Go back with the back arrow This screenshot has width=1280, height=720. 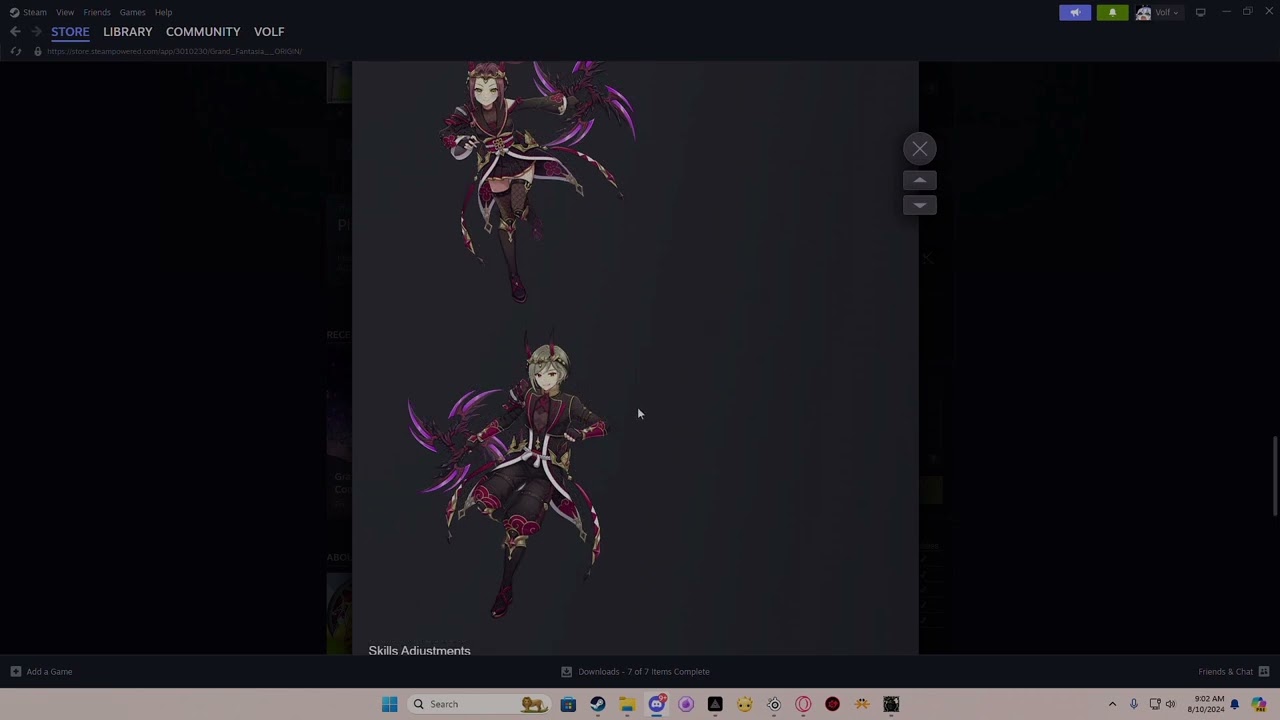click(x=15, y=32)
